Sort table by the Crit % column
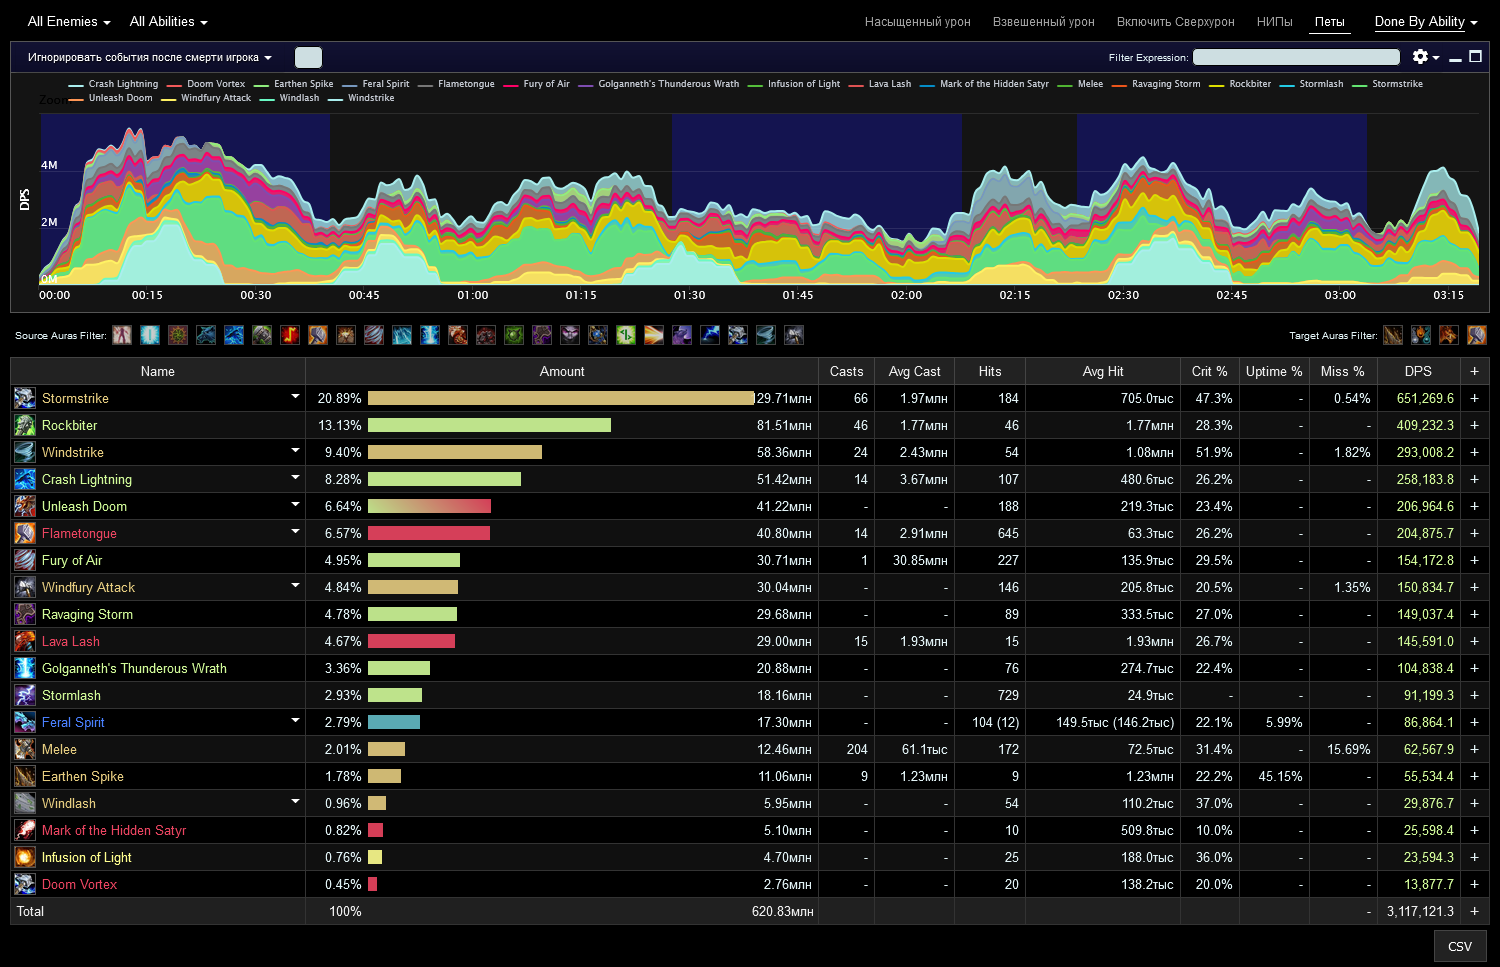 (x=1208, y=371)
